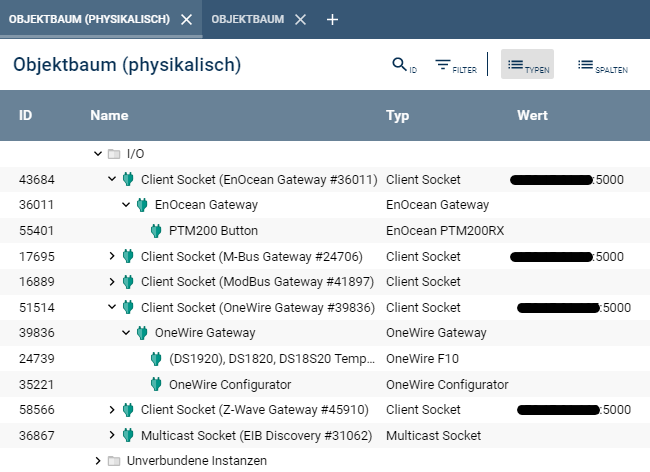This screenshot has width=650, height=472.
Task: Close the Objektbaum (physikalisch) tab
Action: coord(186,19)
